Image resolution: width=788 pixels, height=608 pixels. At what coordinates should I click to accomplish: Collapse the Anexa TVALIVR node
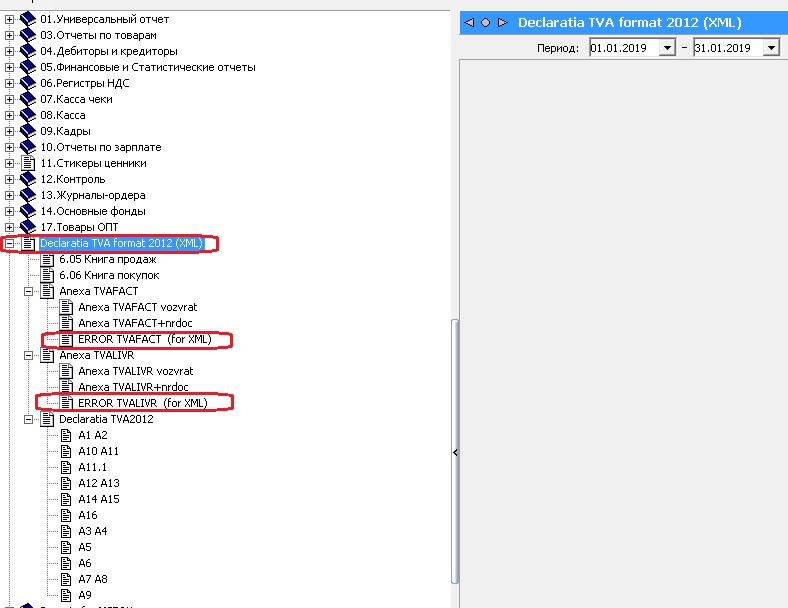point(29,355)
